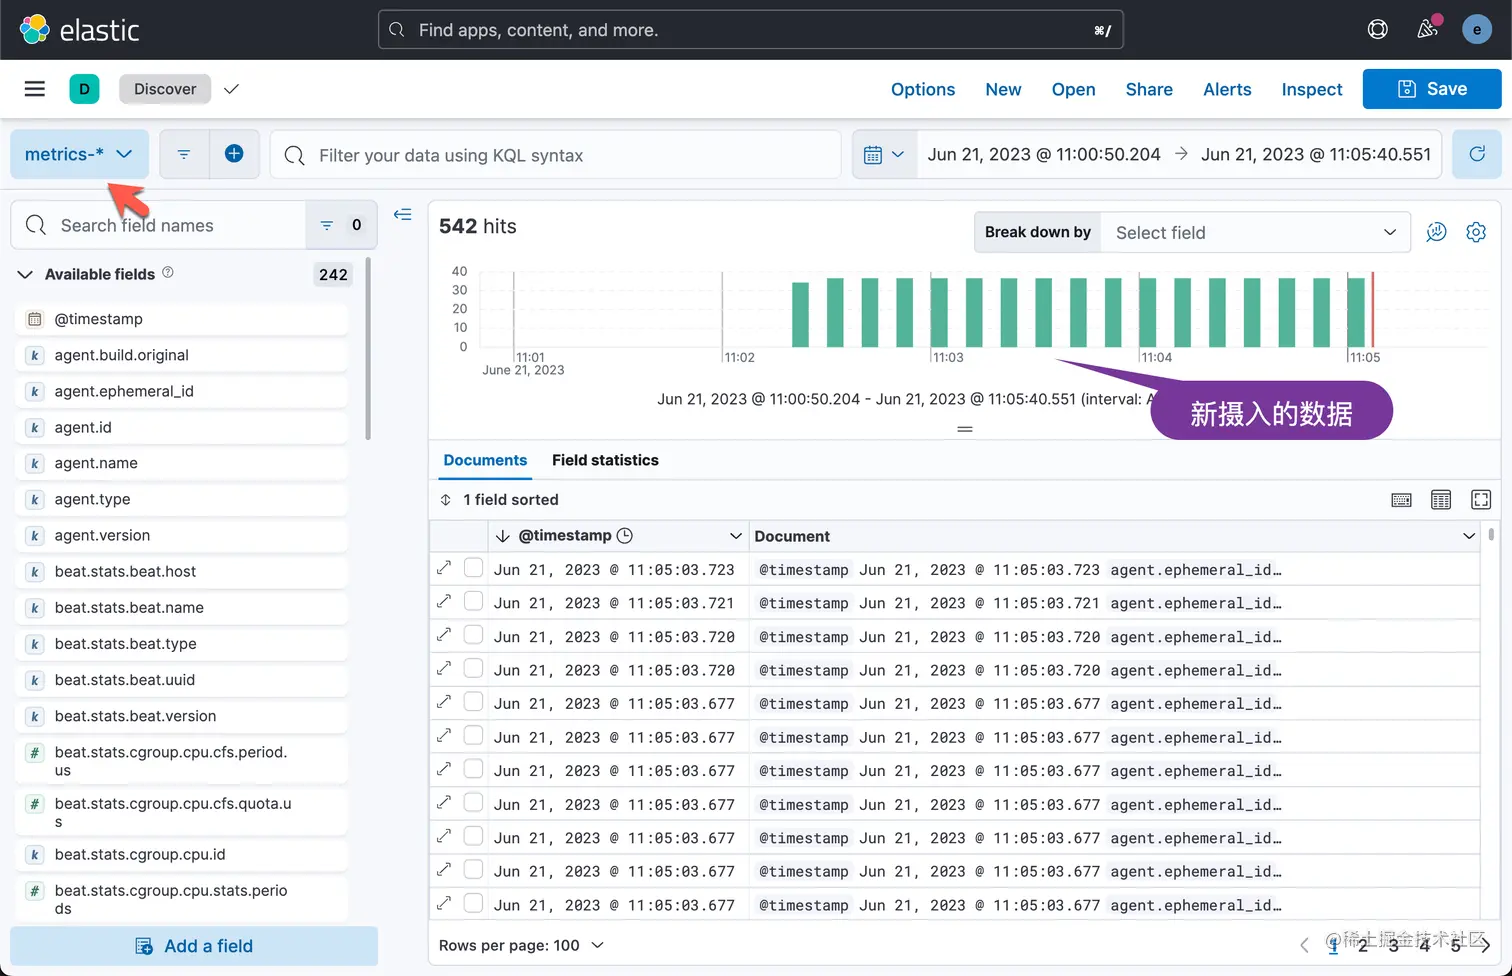The width and height of the screenshot is (1512, 976).
Task: Open the help menu lifebuoy icon
Action: point(1378,30)
